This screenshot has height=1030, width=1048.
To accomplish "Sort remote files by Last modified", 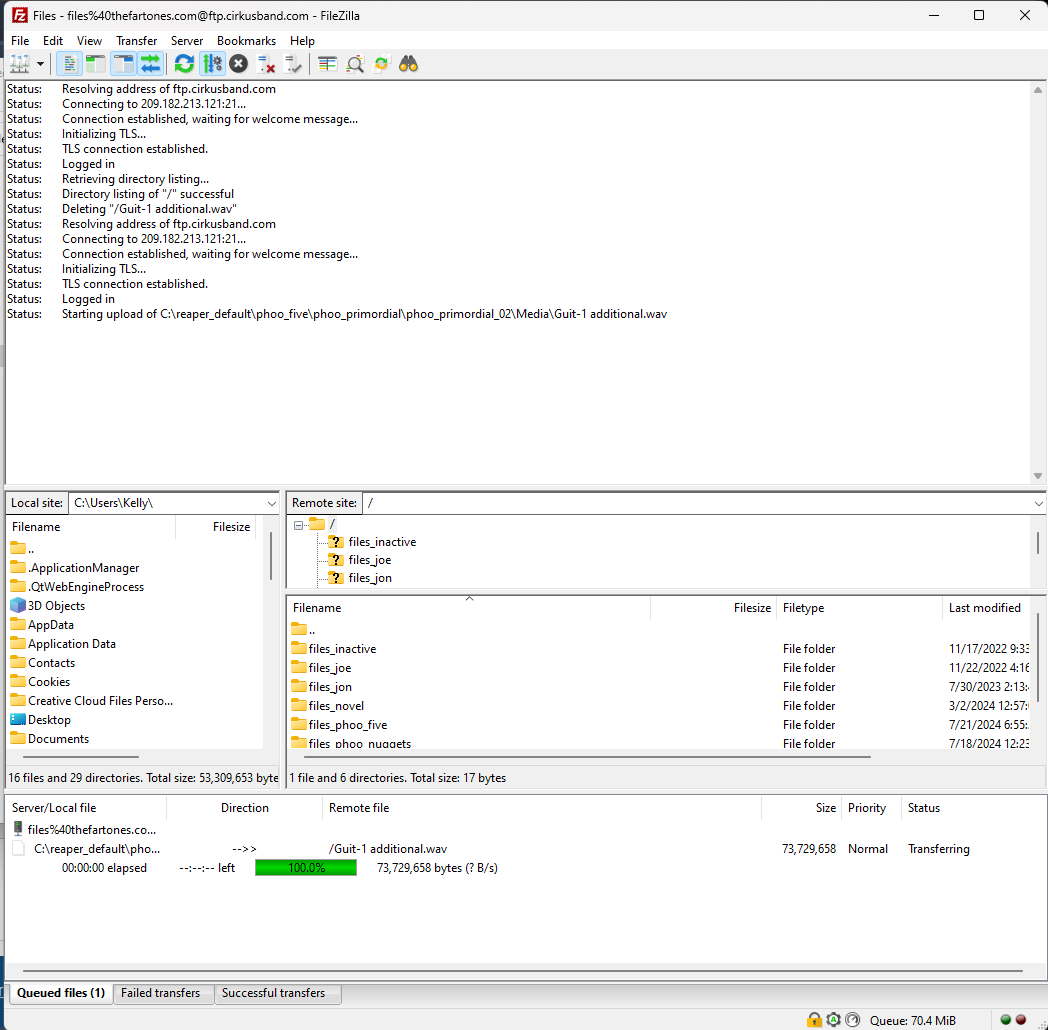I will [984, 608].
